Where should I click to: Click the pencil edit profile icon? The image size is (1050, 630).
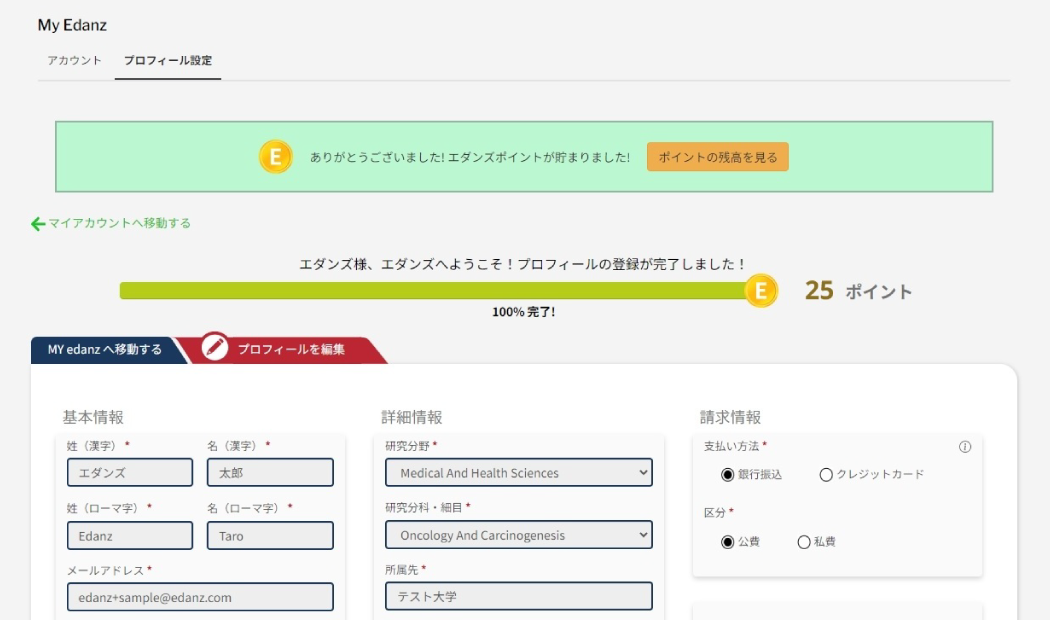[x=215, y=347]
